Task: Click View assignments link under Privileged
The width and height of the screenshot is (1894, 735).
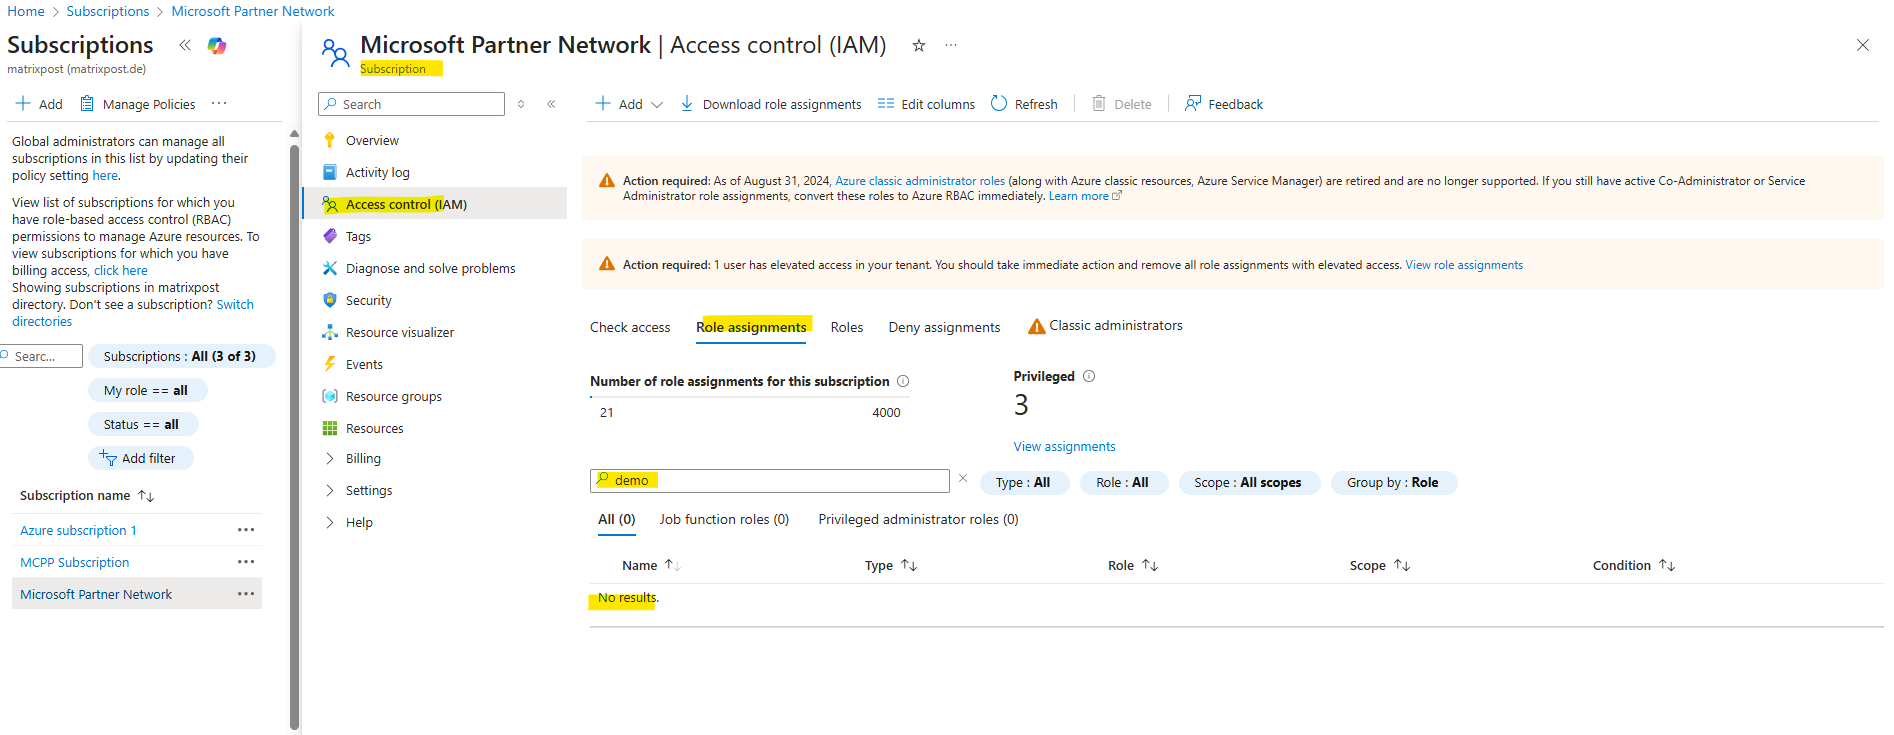Action: [x=1064, y=446]
